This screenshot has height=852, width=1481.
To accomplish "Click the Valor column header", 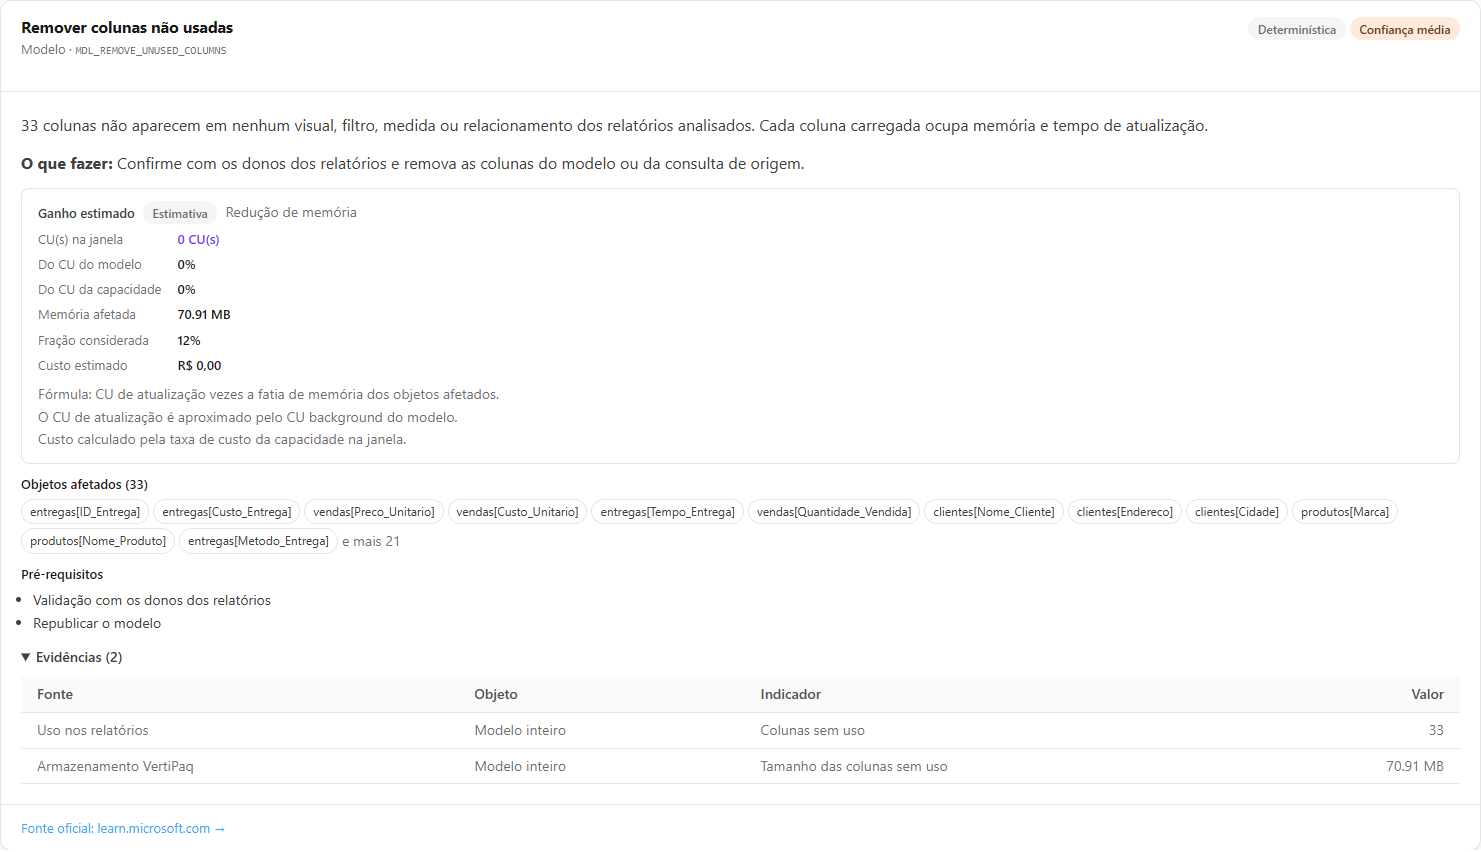I will click(x=1427, y=695).
